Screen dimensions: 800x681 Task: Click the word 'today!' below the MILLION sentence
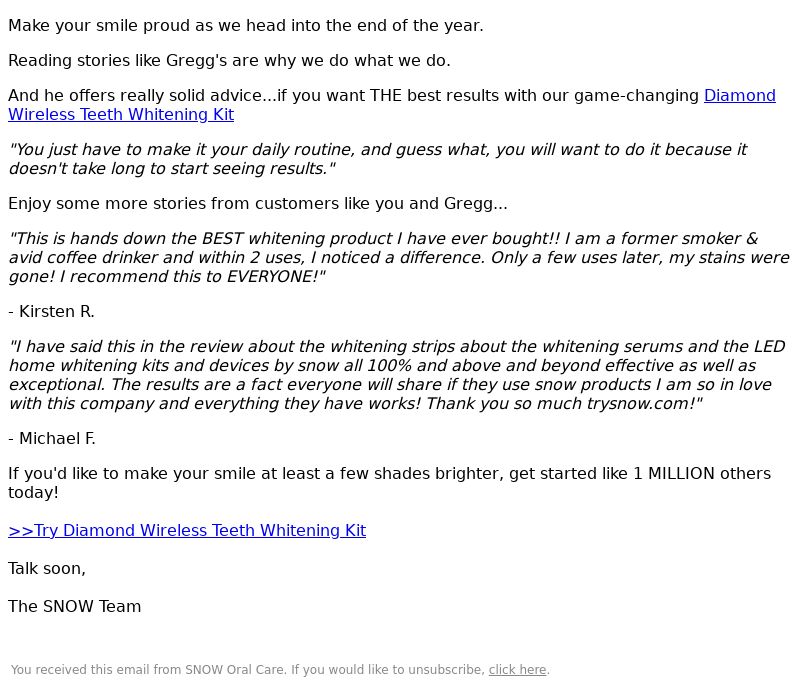[x=33, y=493]
